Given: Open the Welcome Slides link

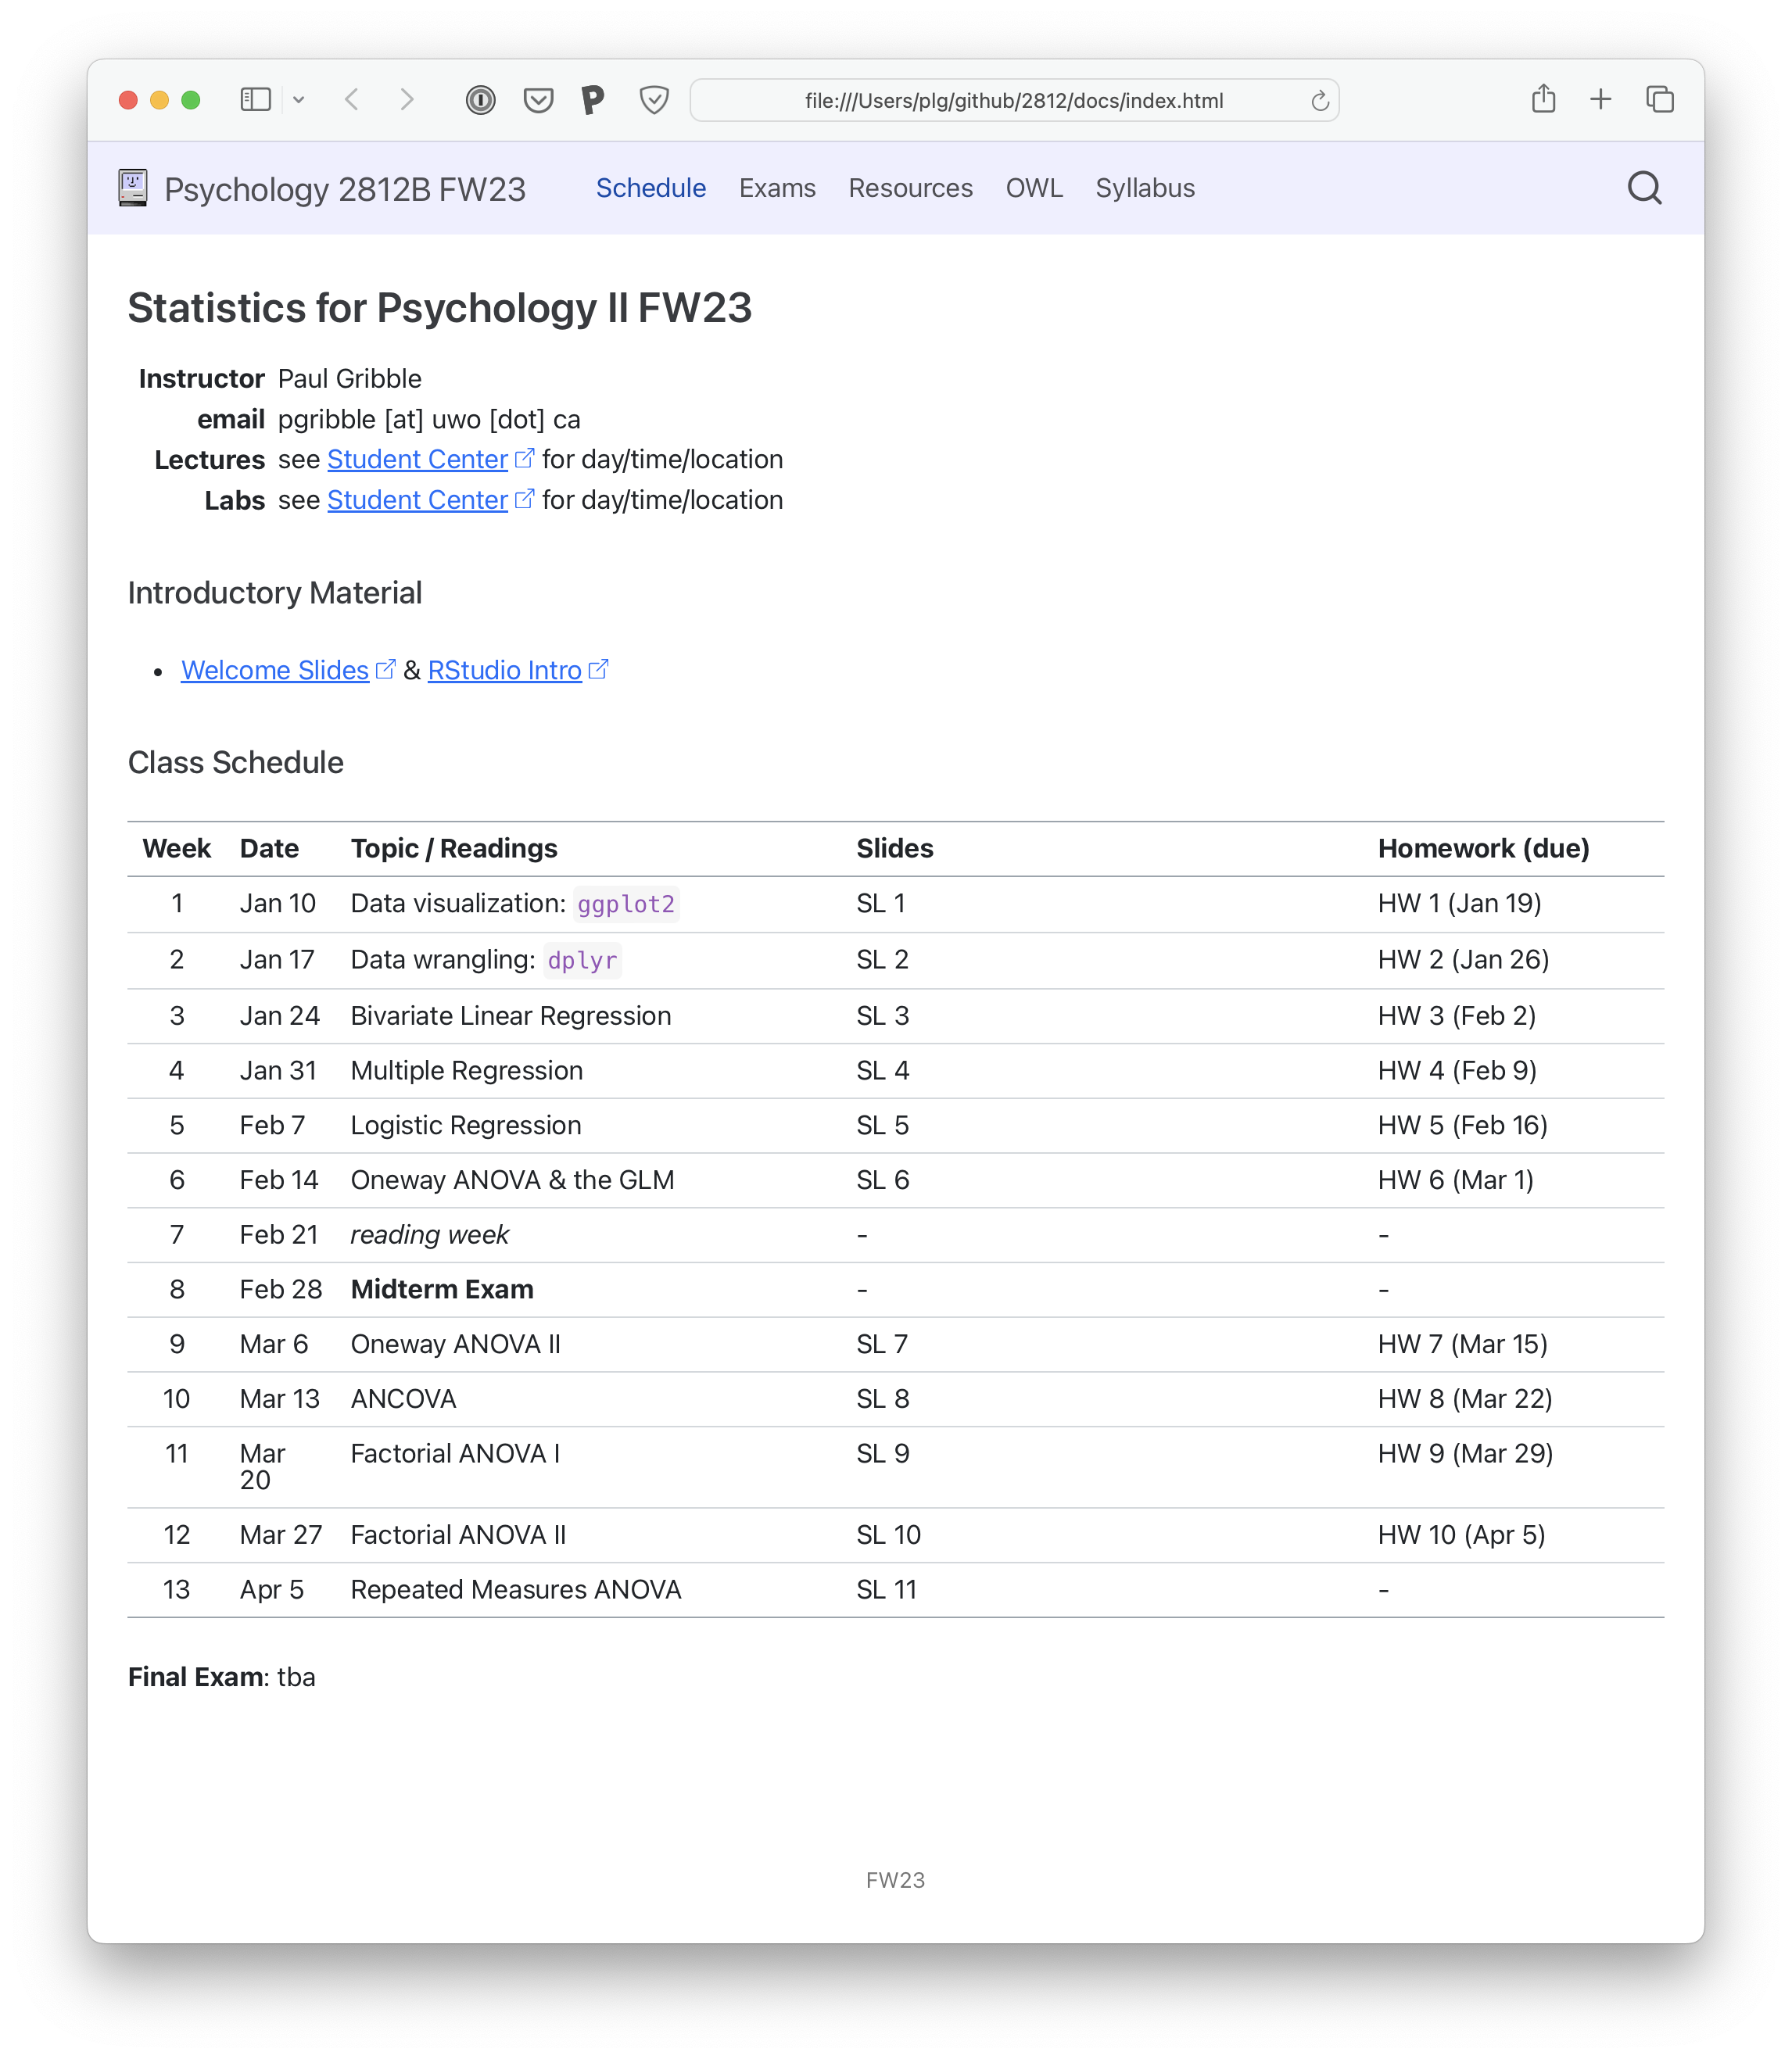Looking at the screenshot, I should tap(275, 670).
